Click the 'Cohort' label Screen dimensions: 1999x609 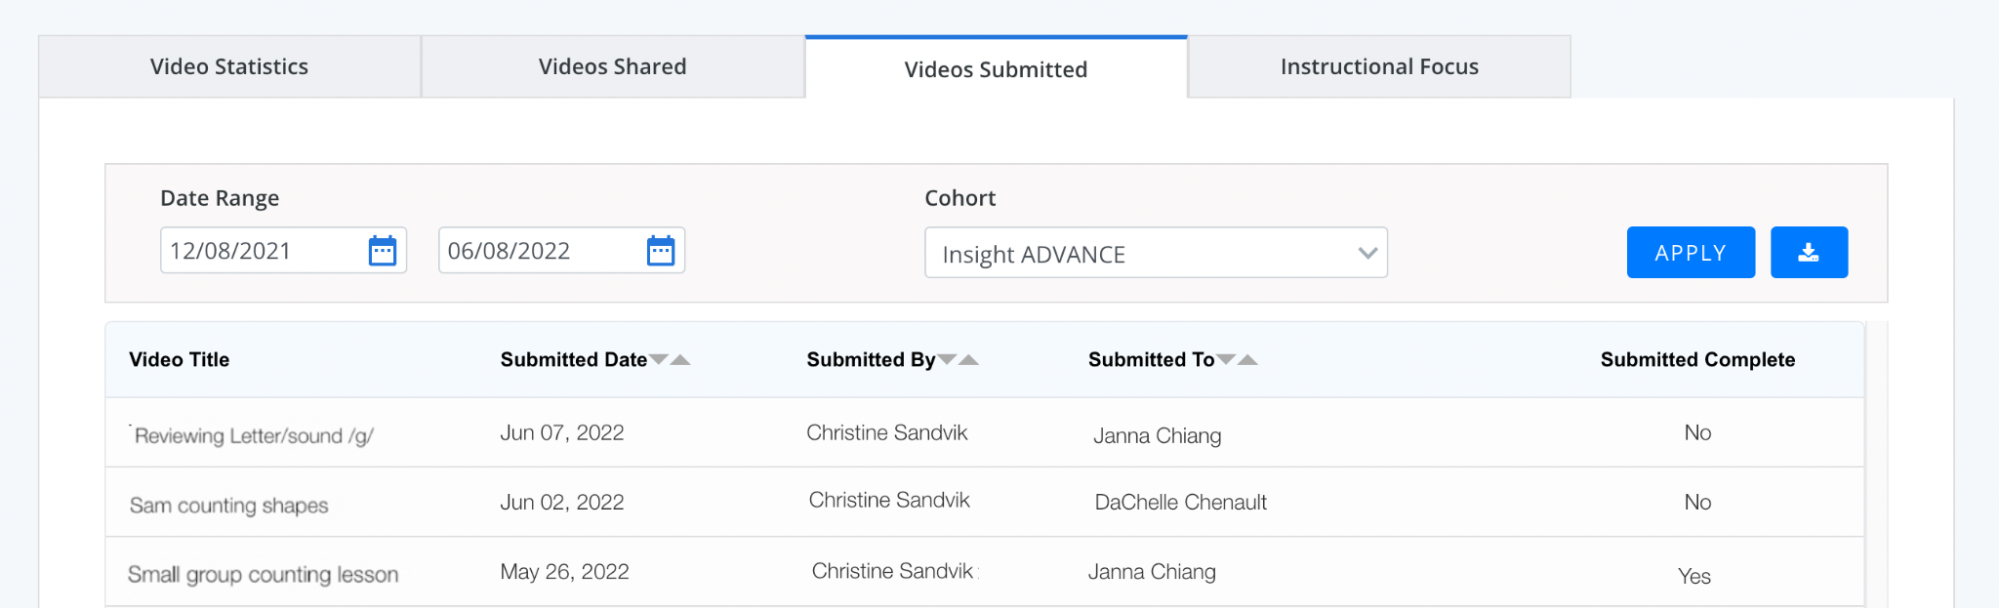coord(960,198)
